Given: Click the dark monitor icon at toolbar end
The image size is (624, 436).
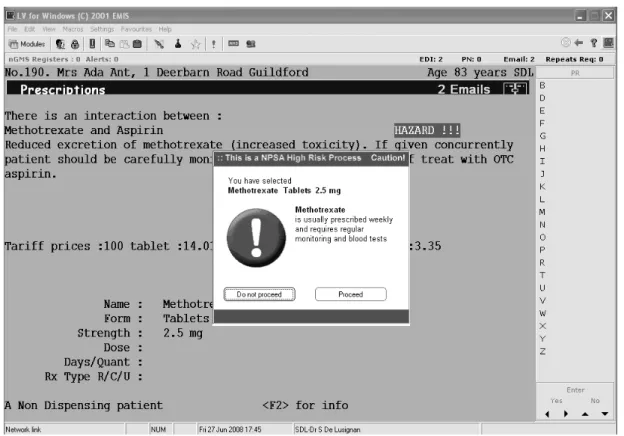Looking at the screenshot, I should (608, 43).
